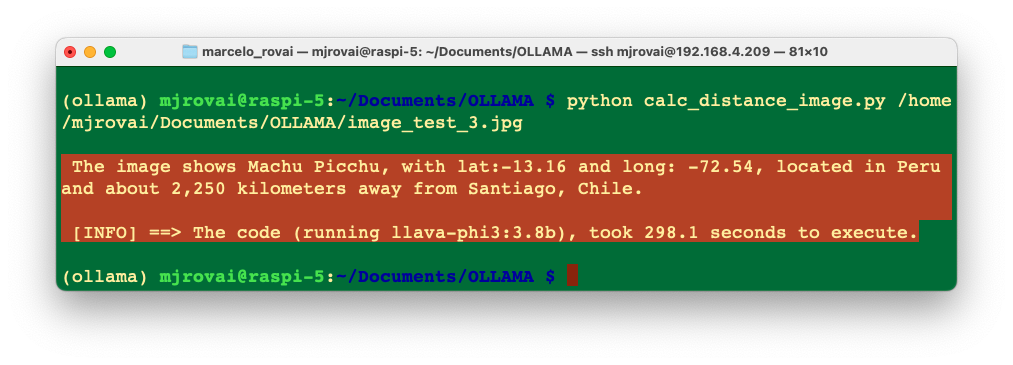Minimize the terminal using yellow button
This screenshot has height=365, width=1013.
click(x=90, y=52)
